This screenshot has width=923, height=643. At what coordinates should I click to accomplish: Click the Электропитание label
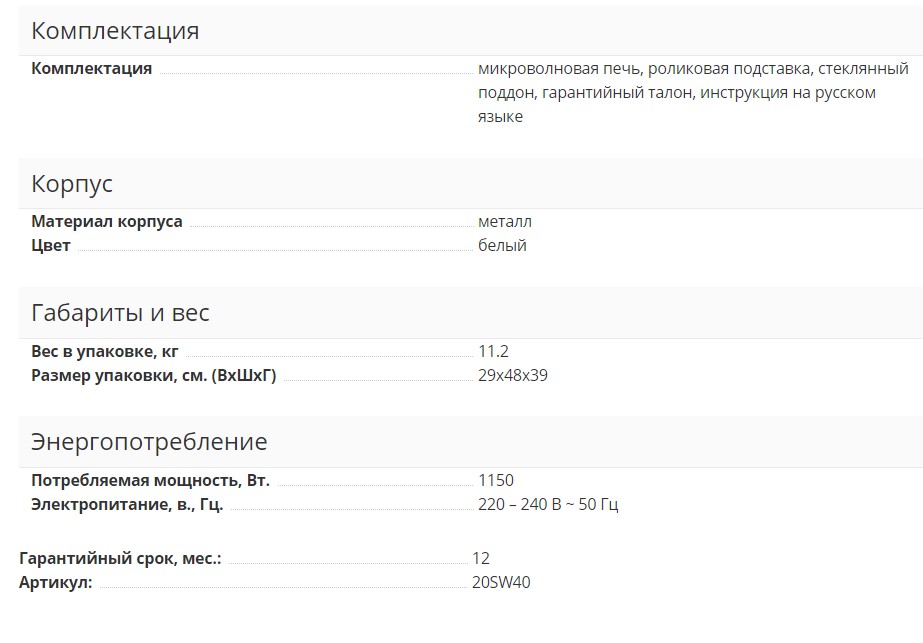point(127,505)
